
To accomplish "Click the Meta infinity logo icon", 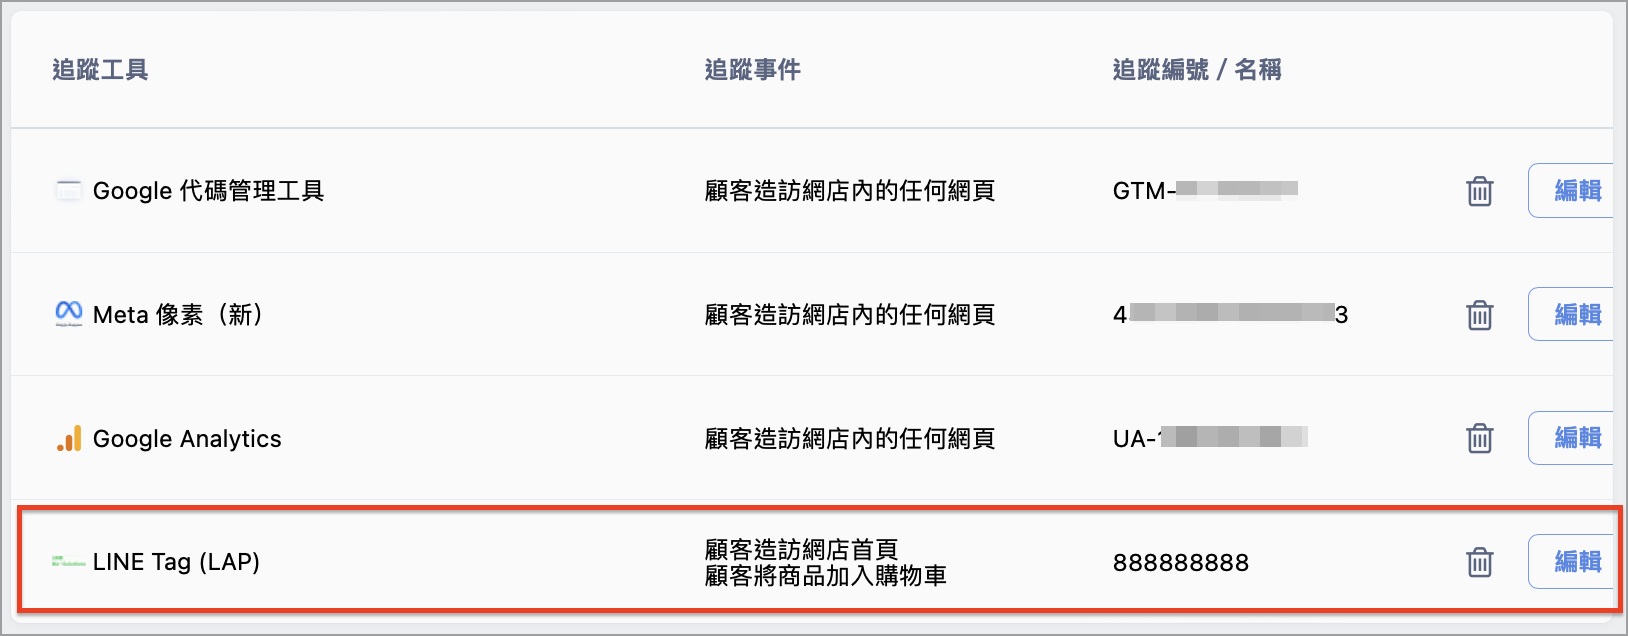I will tap(68, 314).
